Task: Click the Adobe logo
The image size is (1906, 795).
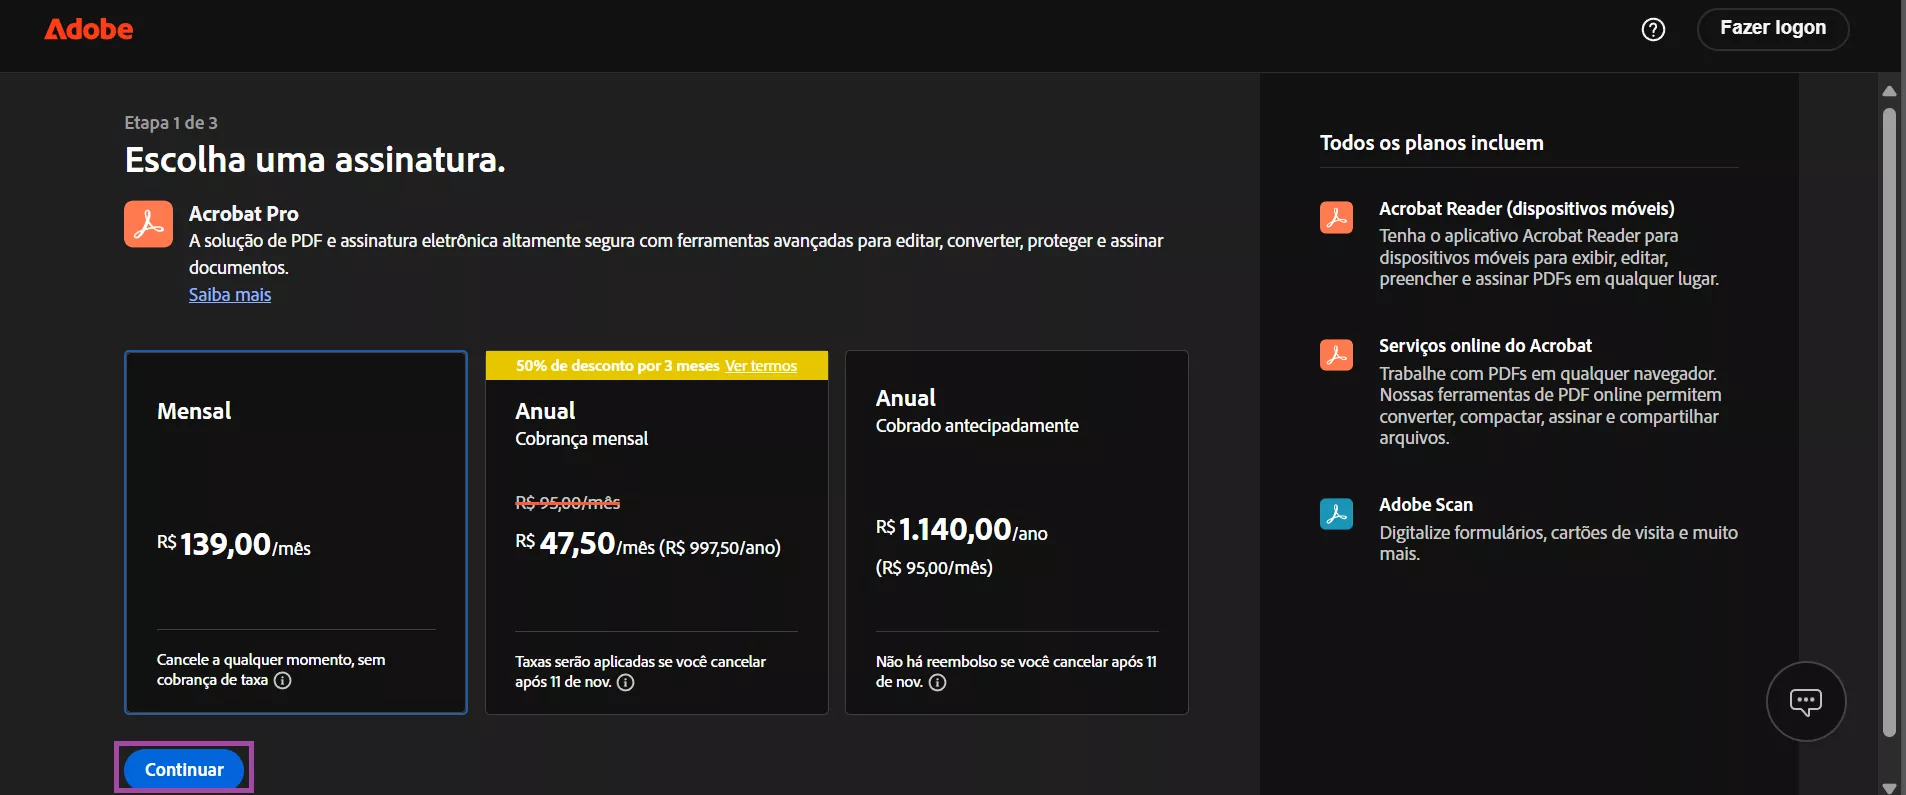Action: click(88, 29)
